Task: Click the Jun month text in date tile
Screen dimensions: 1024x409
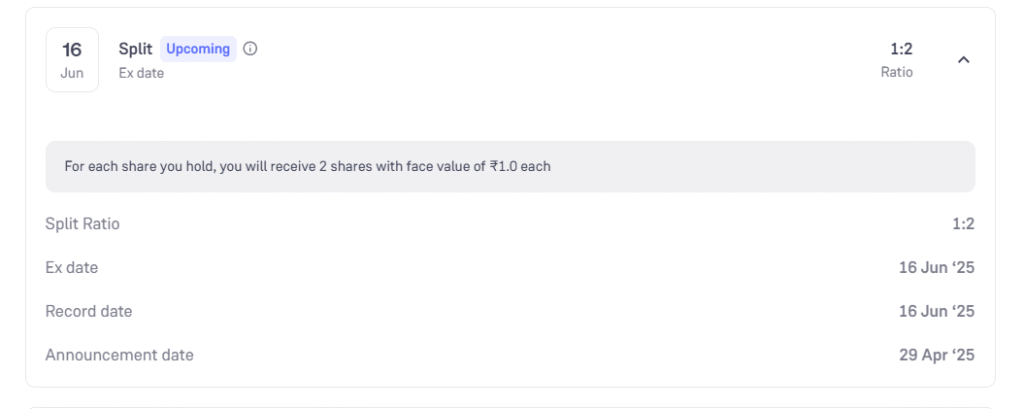Action: point(72,73)
